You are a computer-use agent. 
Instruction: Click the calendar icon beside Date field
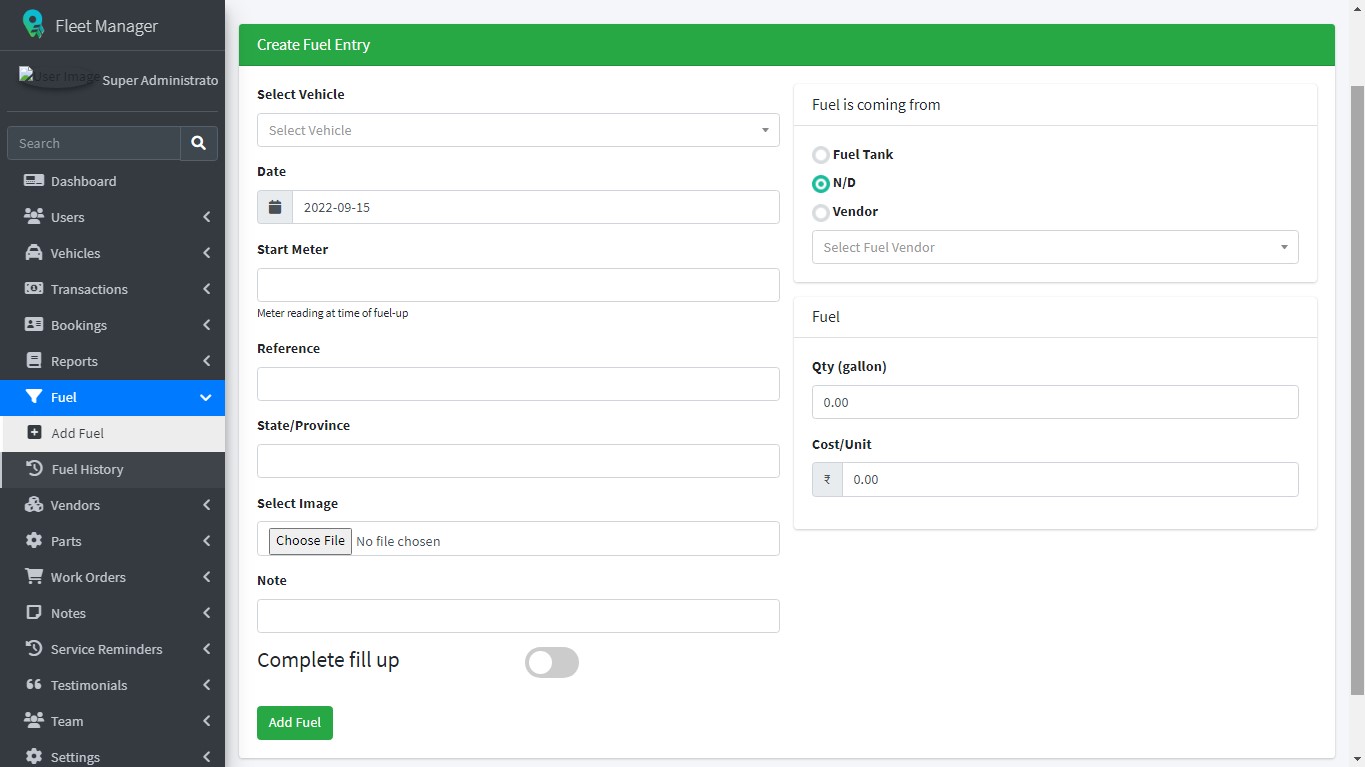[x=275, y=207]
